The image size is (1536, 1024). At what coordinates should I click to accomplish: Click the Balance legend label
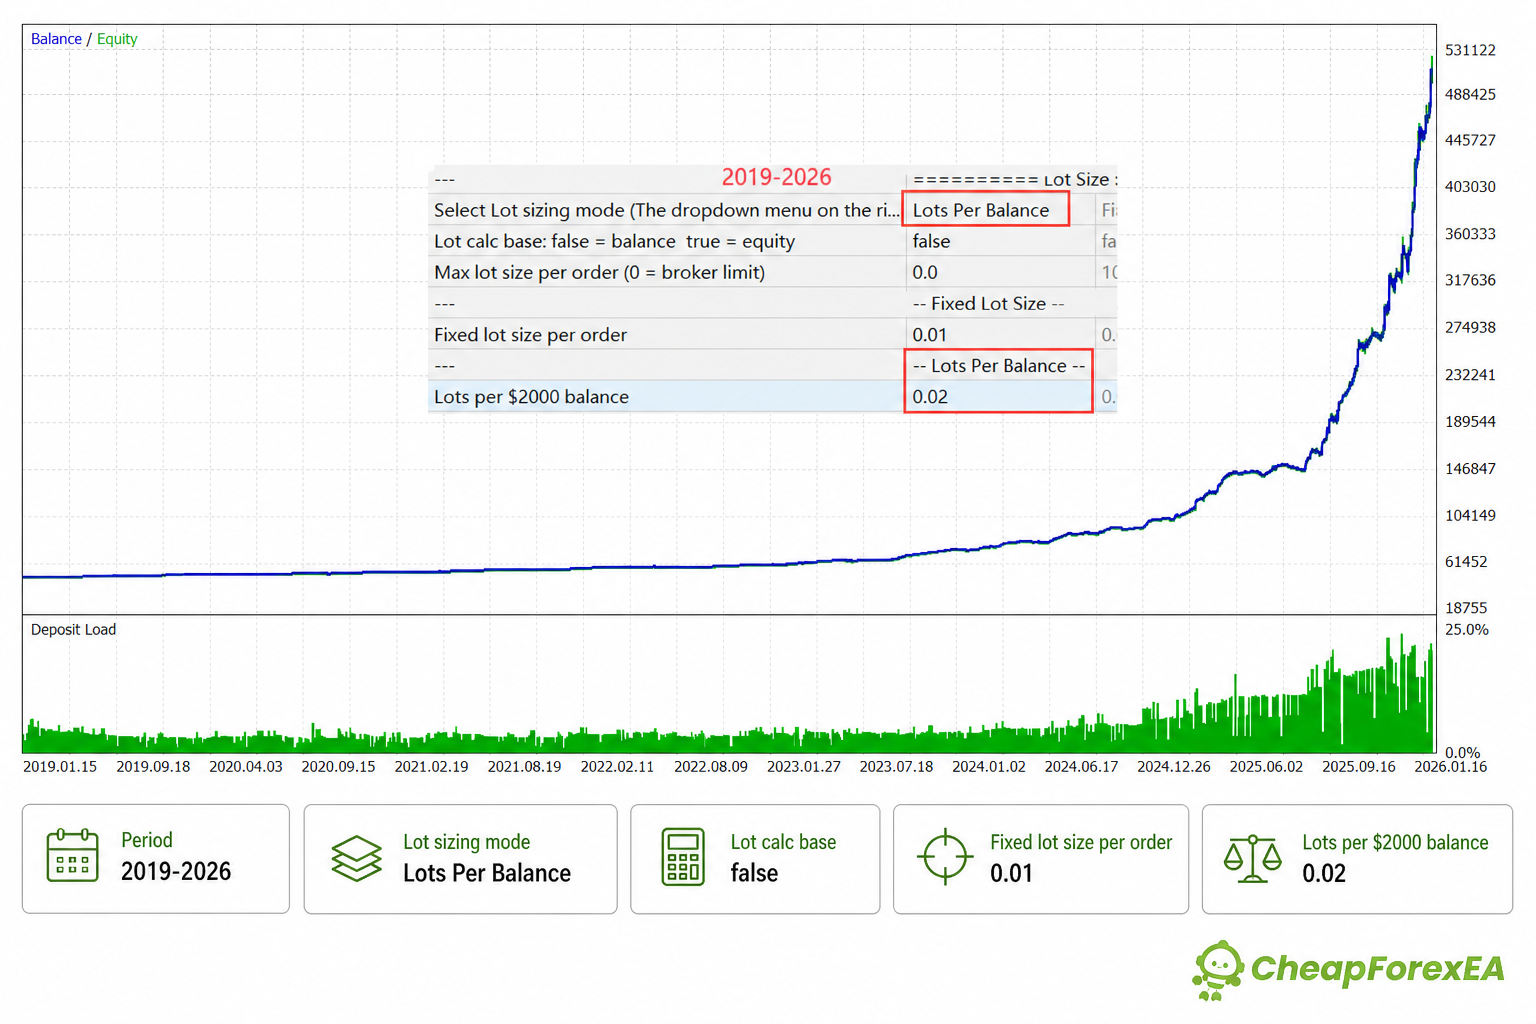[x=56, y=39]
